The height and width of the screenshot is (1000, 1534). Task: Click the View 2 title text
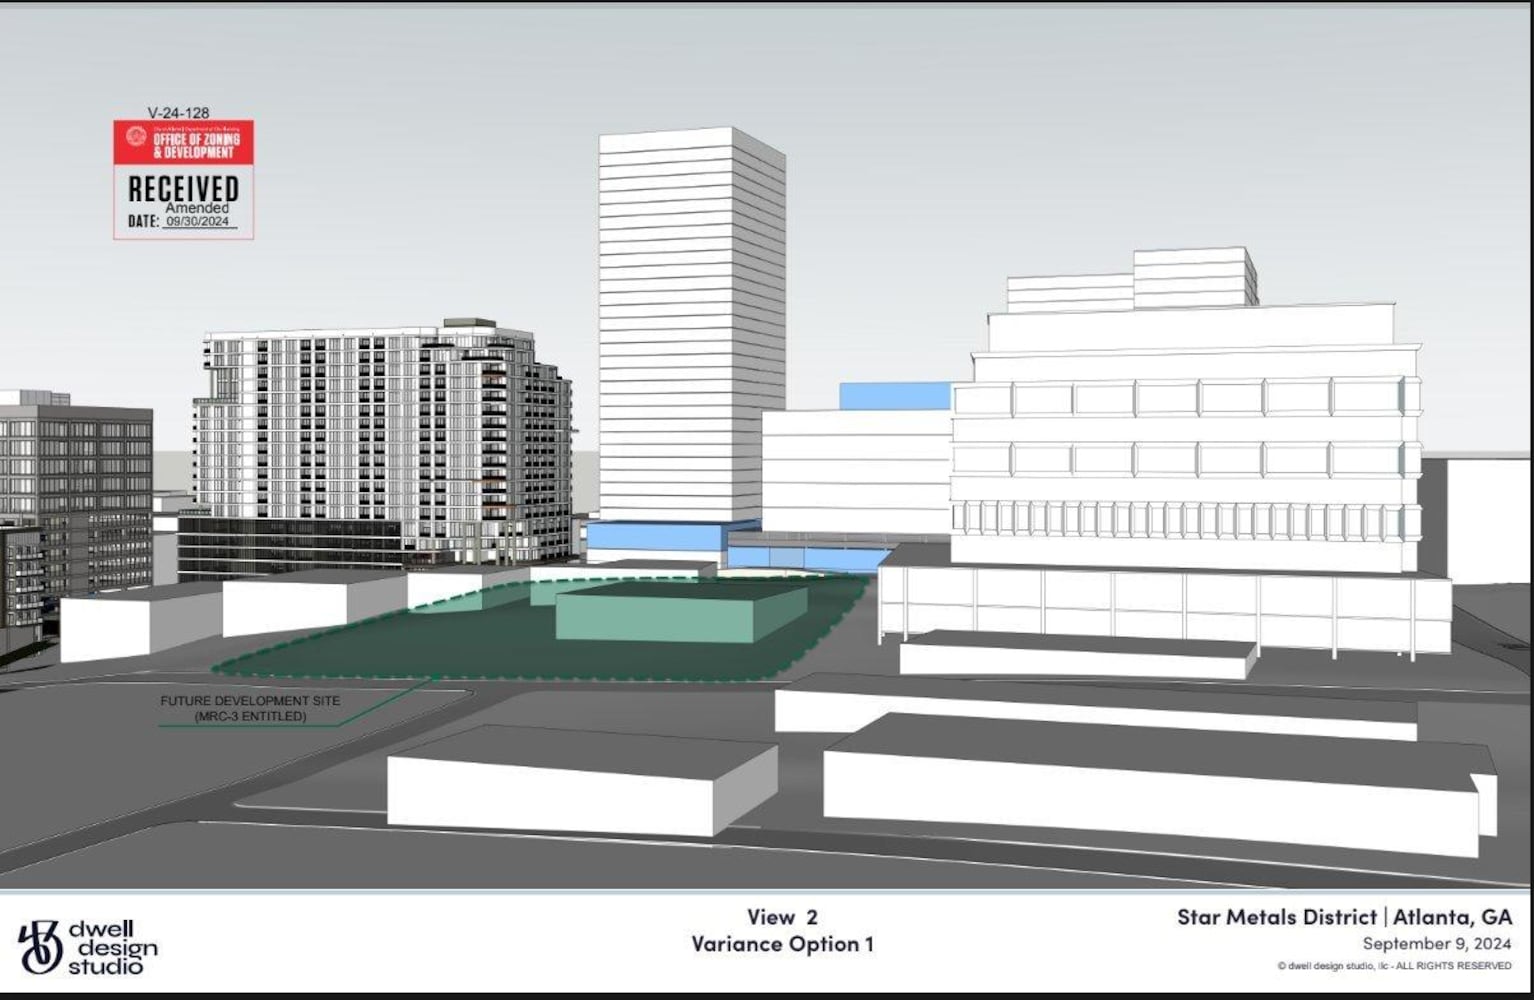pos(782,916)
